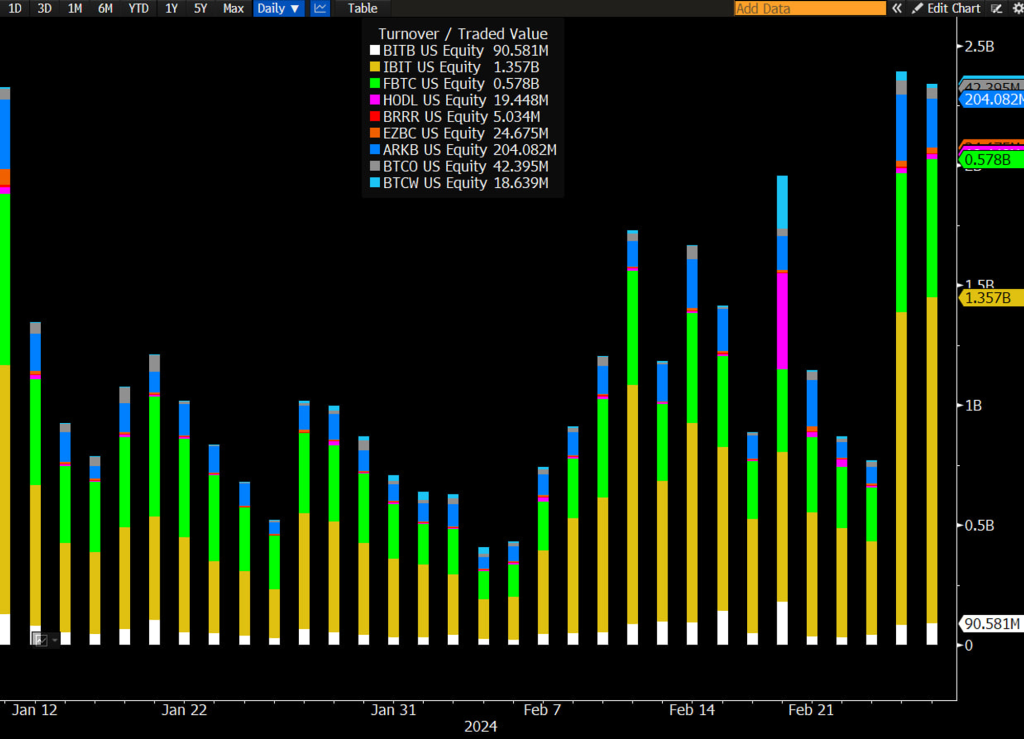The height and width of the screenshot is (739, 1024).
Task: Click the blue 204.082M axis value label
Action: [x=991, y=99]
